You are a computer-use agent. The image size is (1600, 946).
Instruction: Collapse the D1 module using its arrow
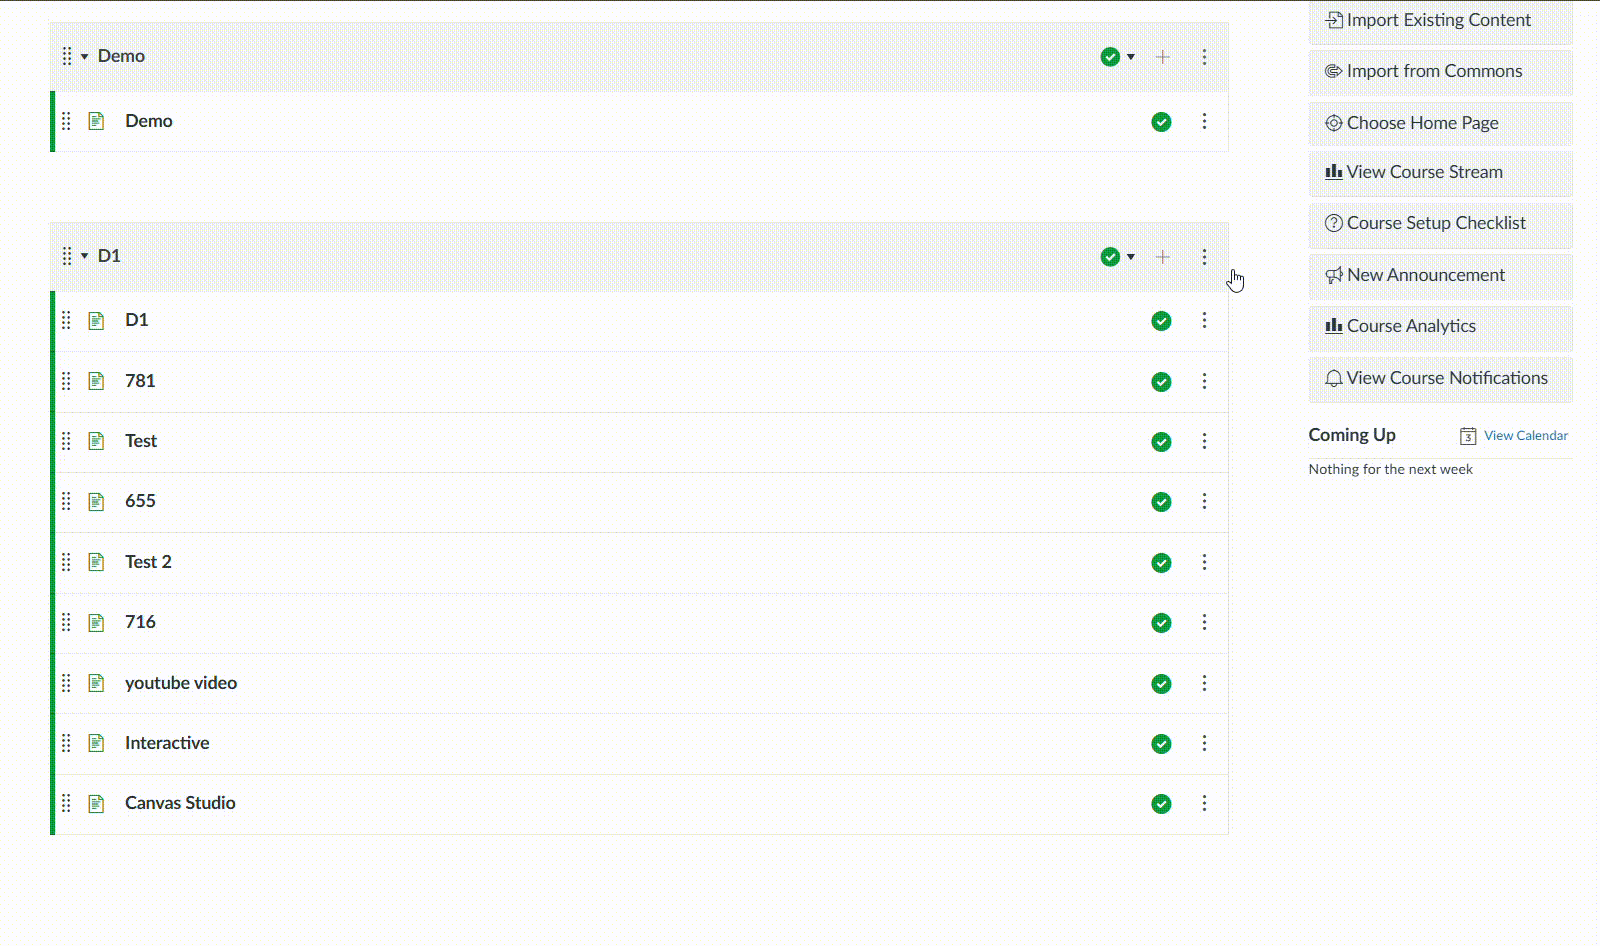[85, 256]
